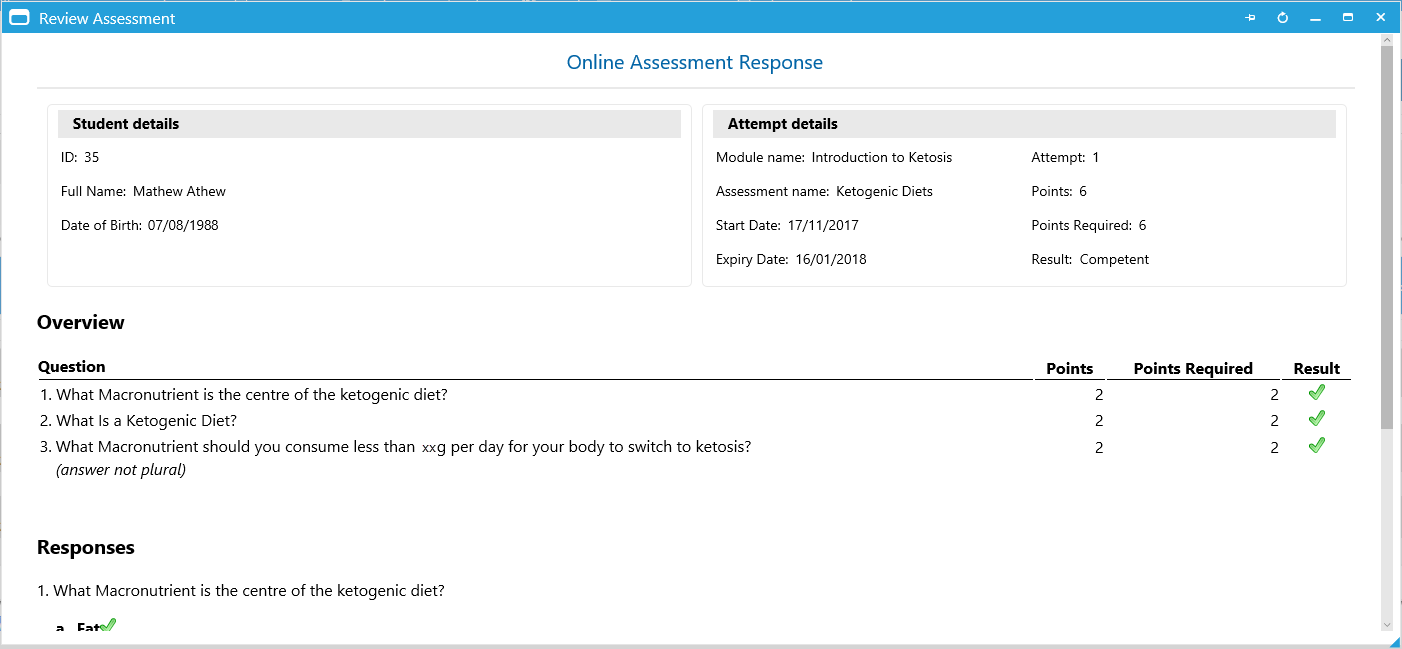The height and width of the screenshot is (649, 1402).
Task: Click the Attempt: 1 value
Action: 1096,157
